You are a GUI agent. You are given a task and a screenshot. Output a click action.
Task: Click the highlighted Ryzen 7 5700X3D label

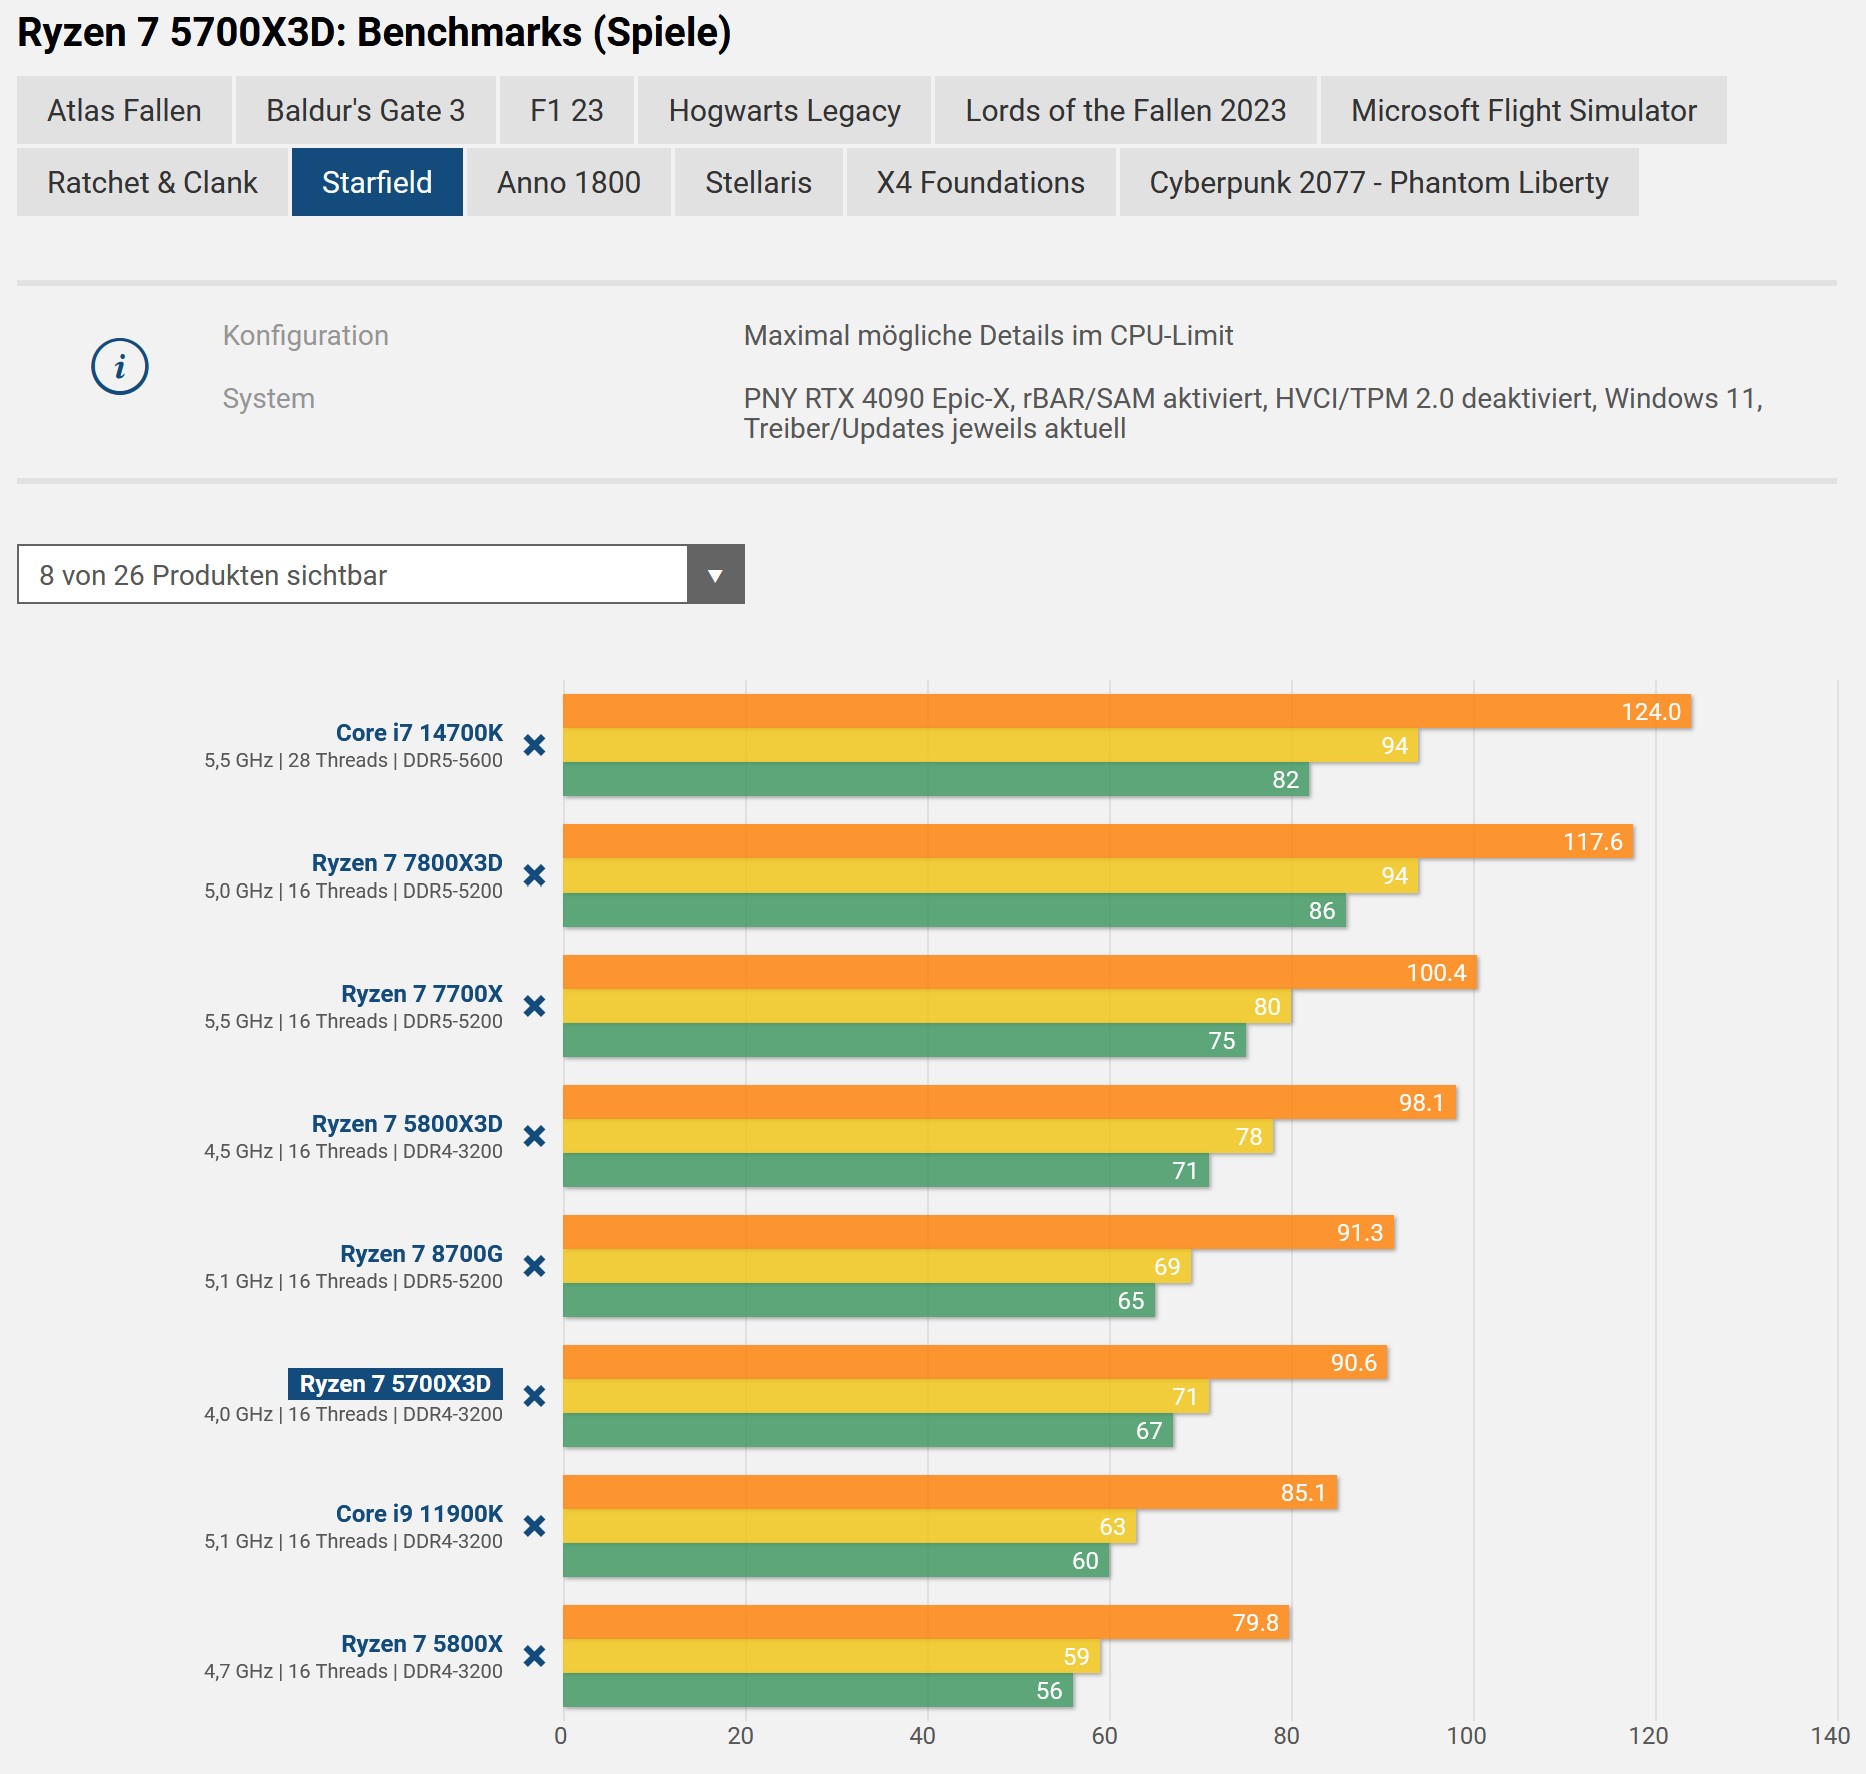[395, 1384]
